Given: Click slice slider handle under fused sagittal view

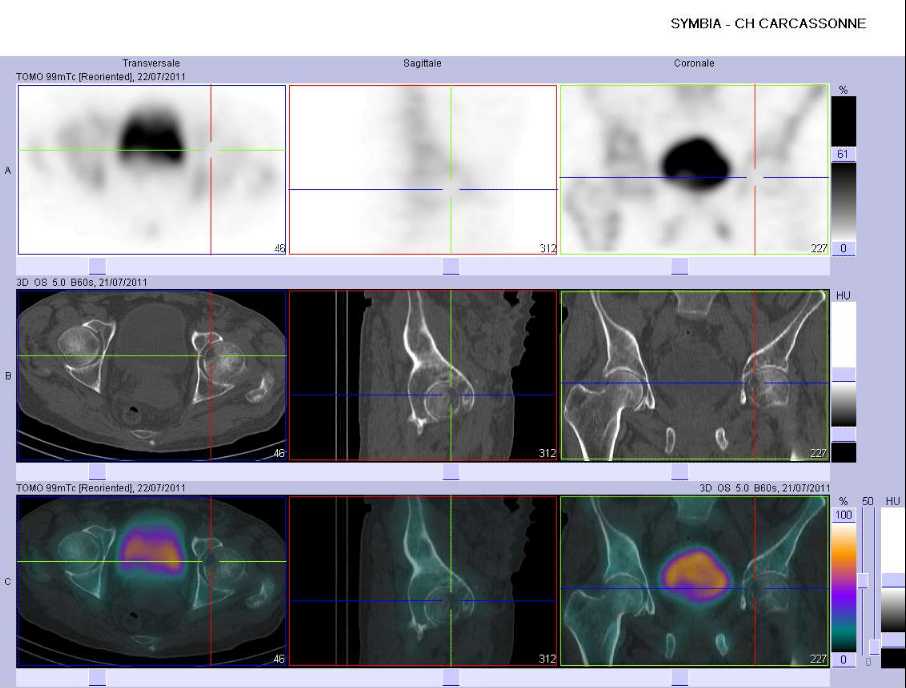Looking at the screenshot, I should point(451,678).
